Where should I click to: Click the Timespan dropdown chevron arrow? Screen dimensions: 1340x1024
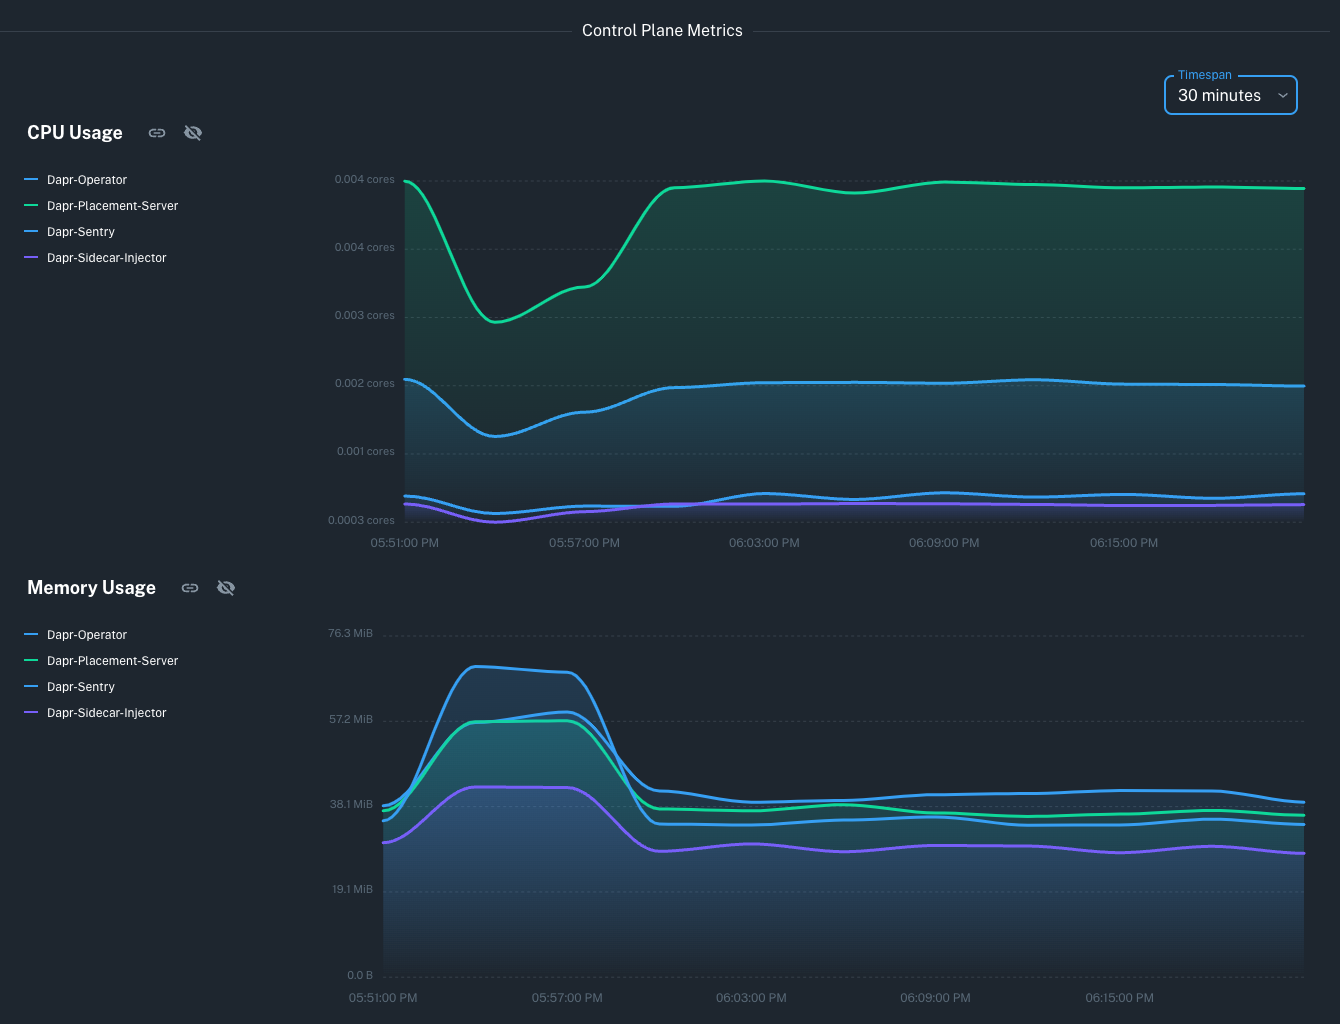pos(1283,96)
